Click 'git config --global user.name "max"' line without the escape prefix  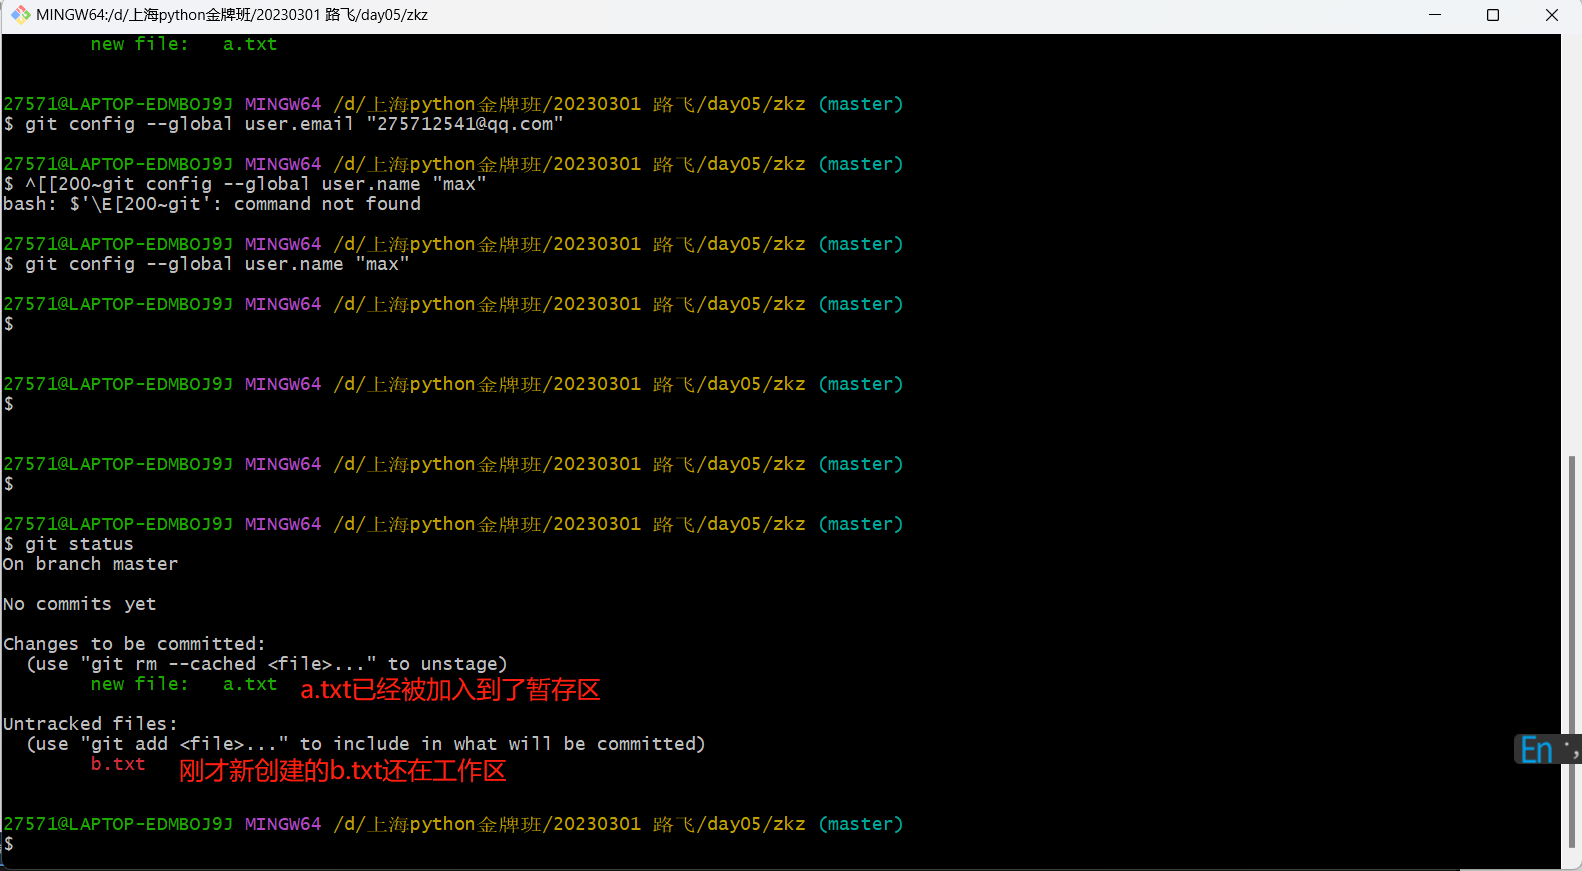click(x=206, y=264)
